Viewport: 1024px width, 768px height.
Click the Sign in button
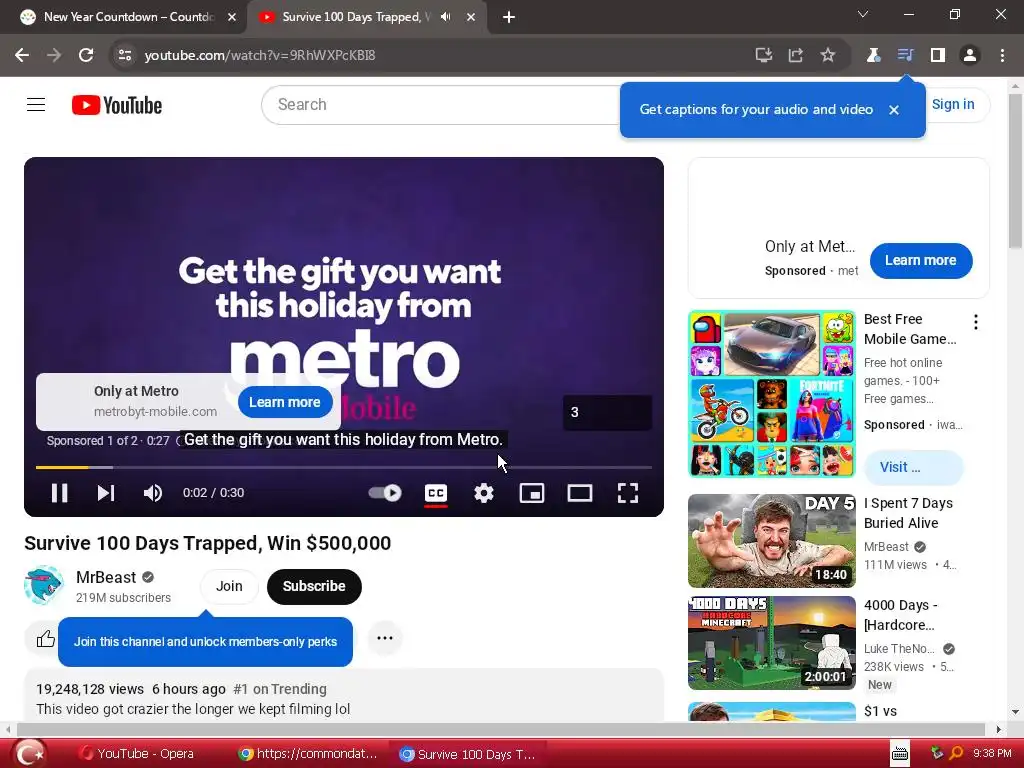coord(953,104)
